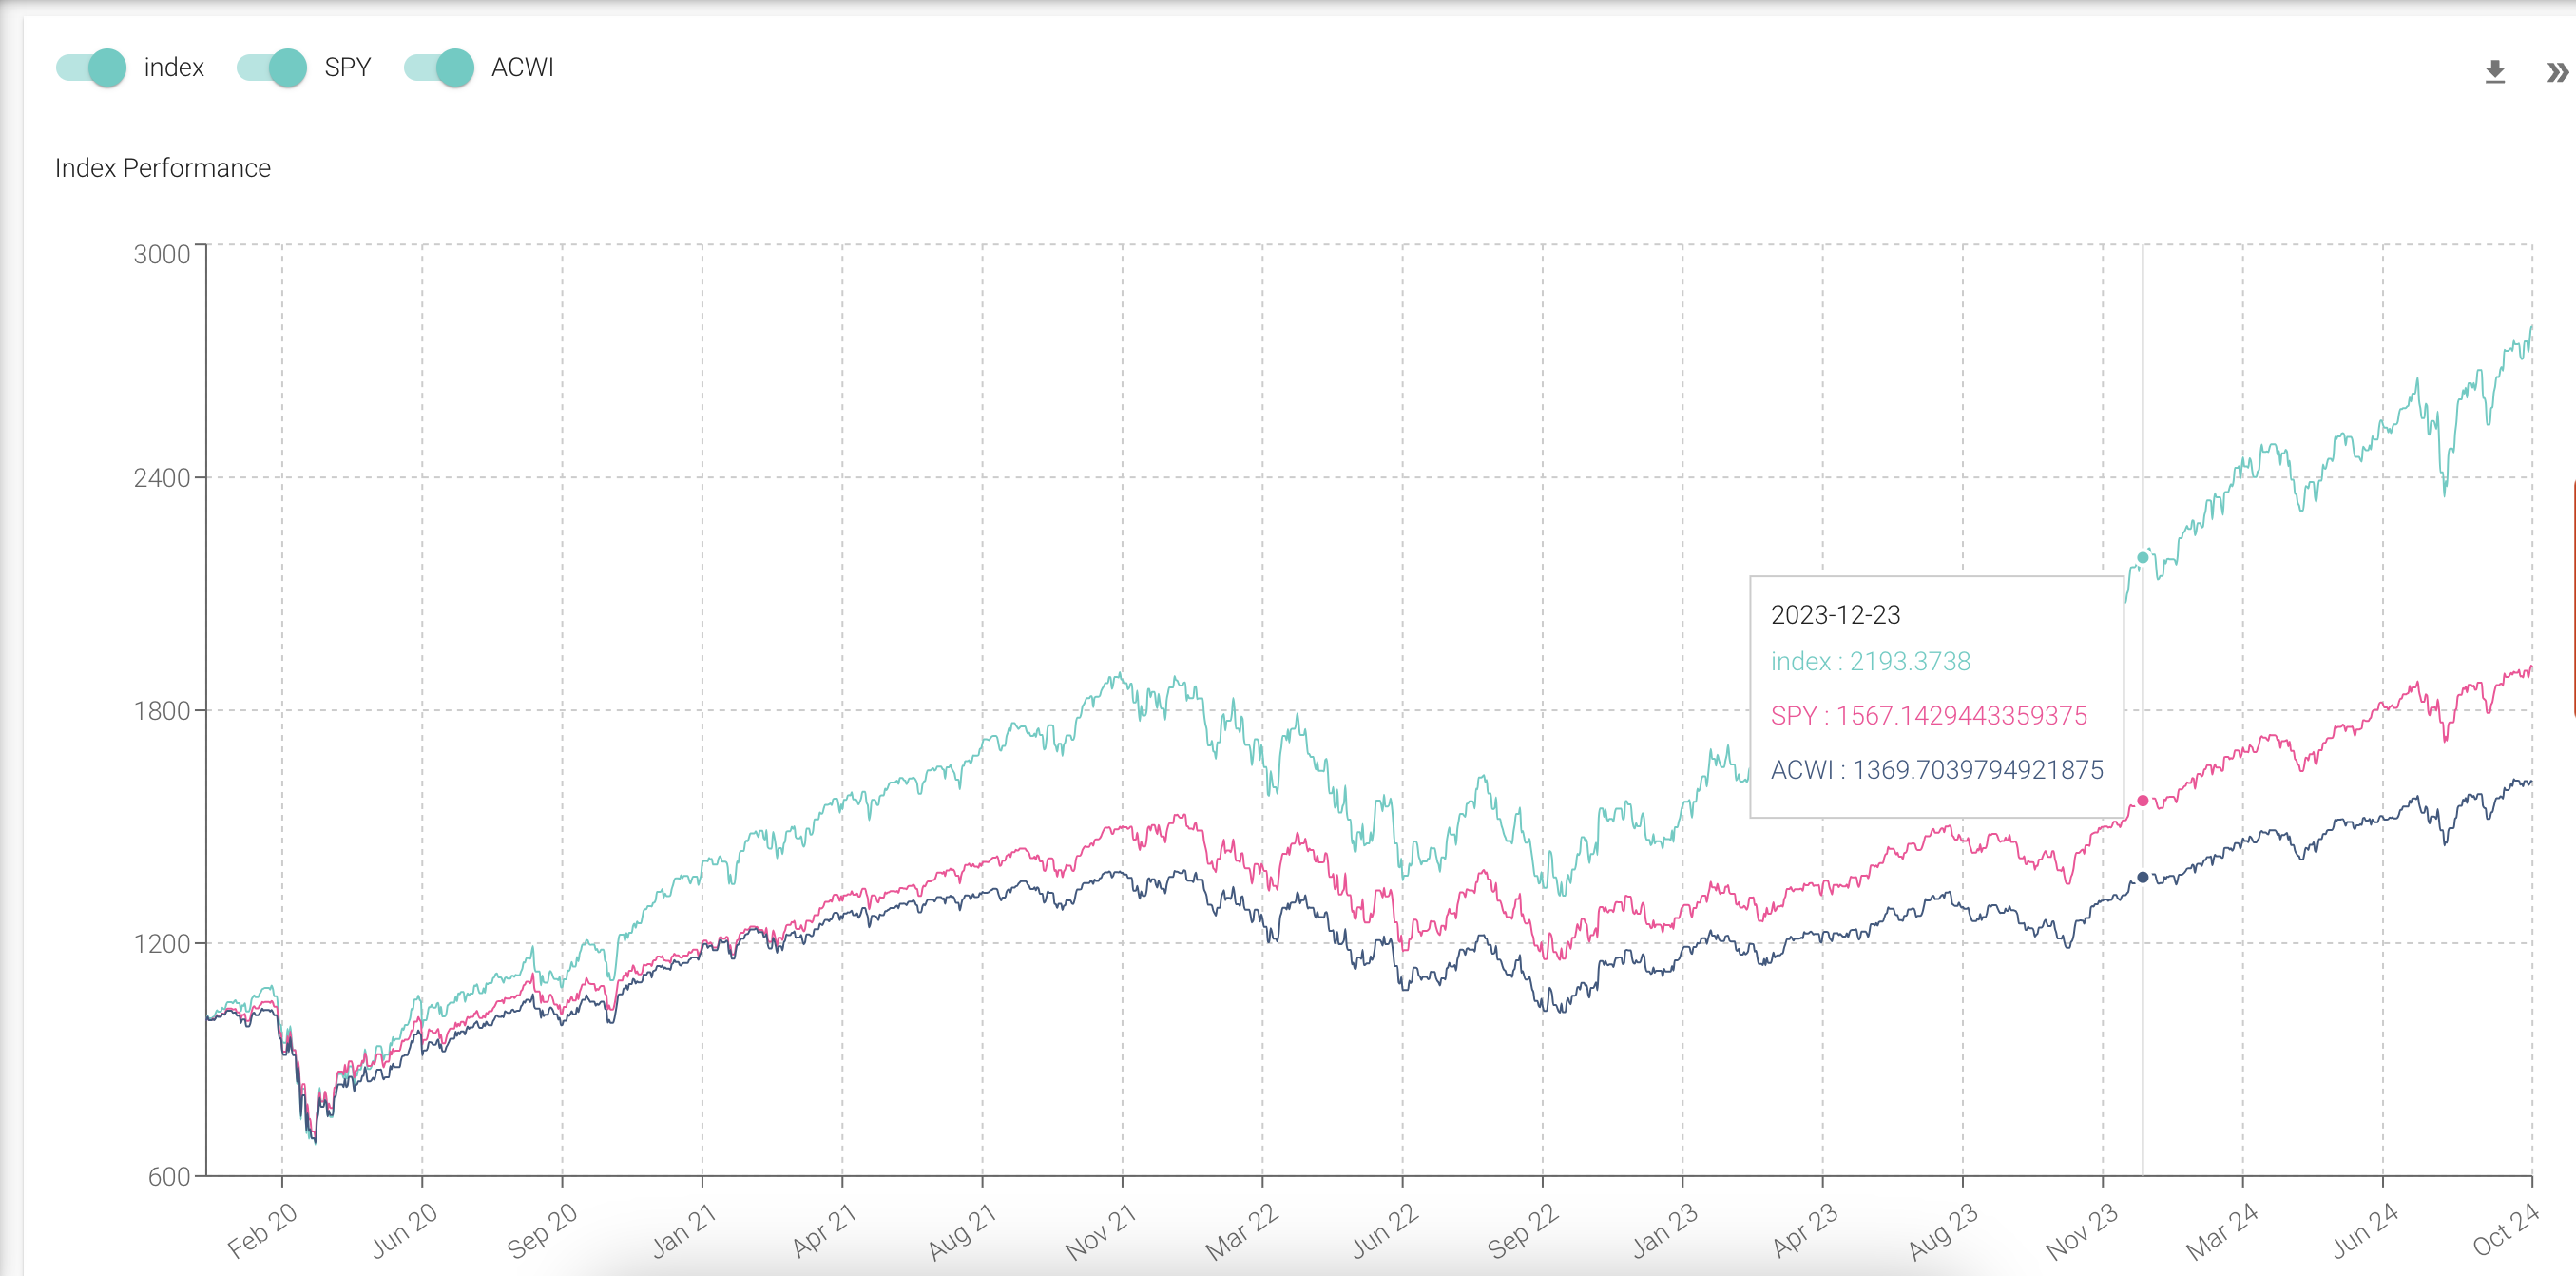Click the Jun 22 x-axis label

pyautogui.click(x=1385, y=1232)
